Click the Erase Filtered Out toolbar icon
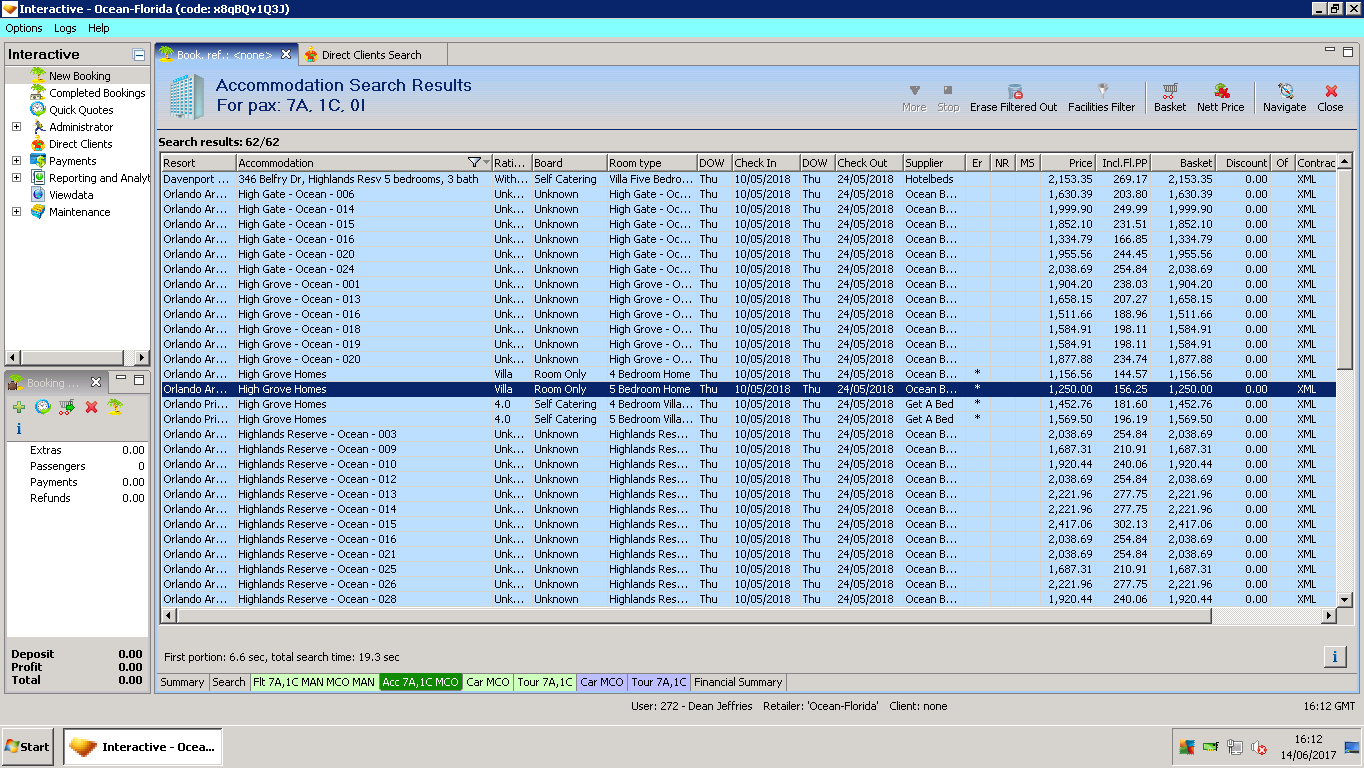 click(x=1014, y=92)
